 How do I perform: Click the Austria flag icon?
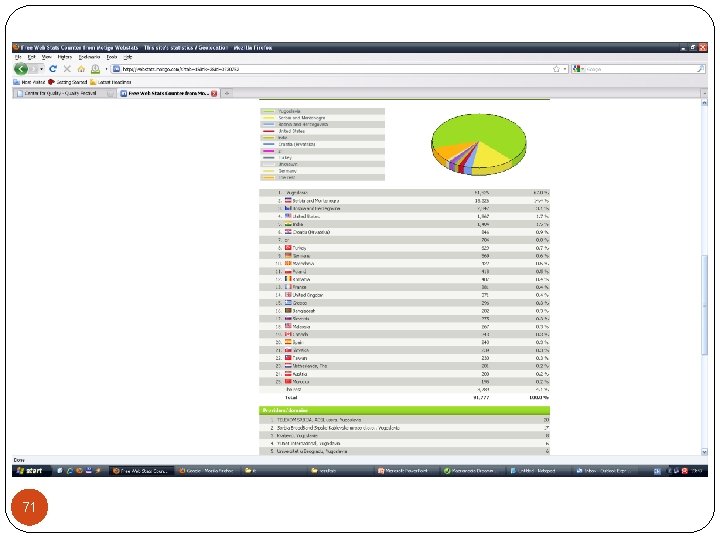[x=288, y=374]
